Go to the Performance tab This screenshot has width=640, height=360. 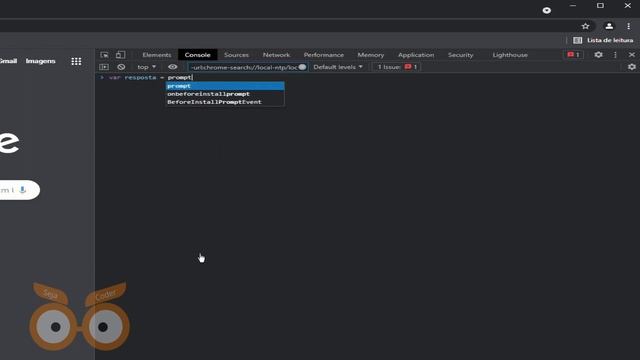324,55
